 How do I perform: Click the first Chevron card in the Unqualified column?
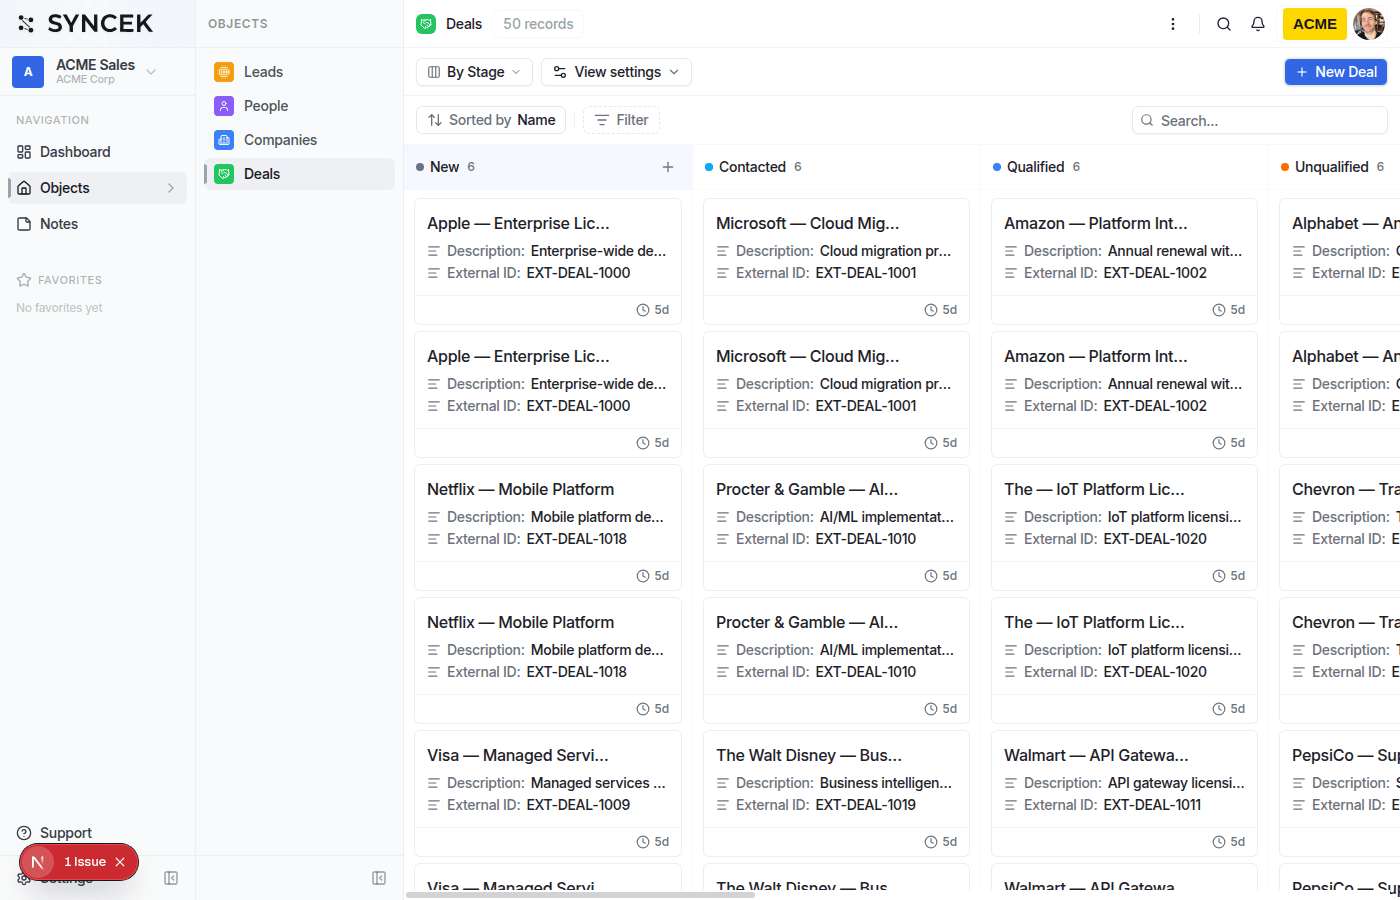[x=1340, y=527]
